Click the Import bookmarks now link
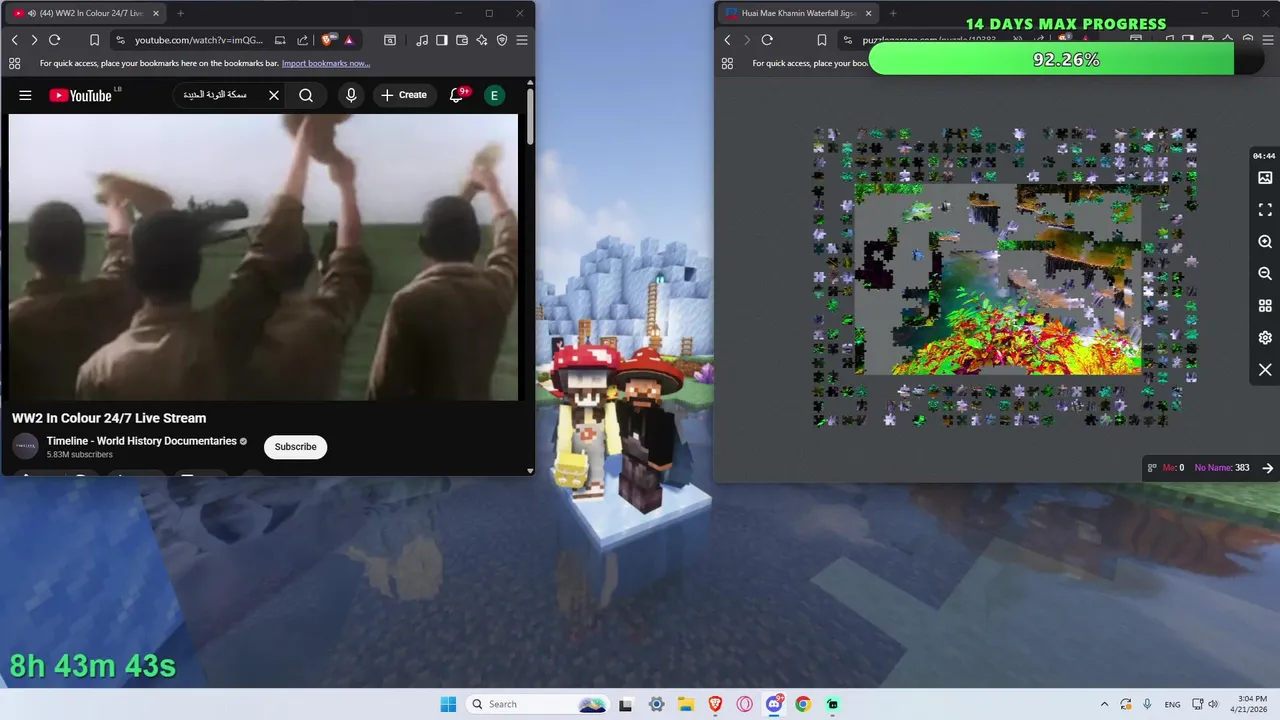Image resolution: width=1280 pixels, height=720 pixels. (326, 63)
